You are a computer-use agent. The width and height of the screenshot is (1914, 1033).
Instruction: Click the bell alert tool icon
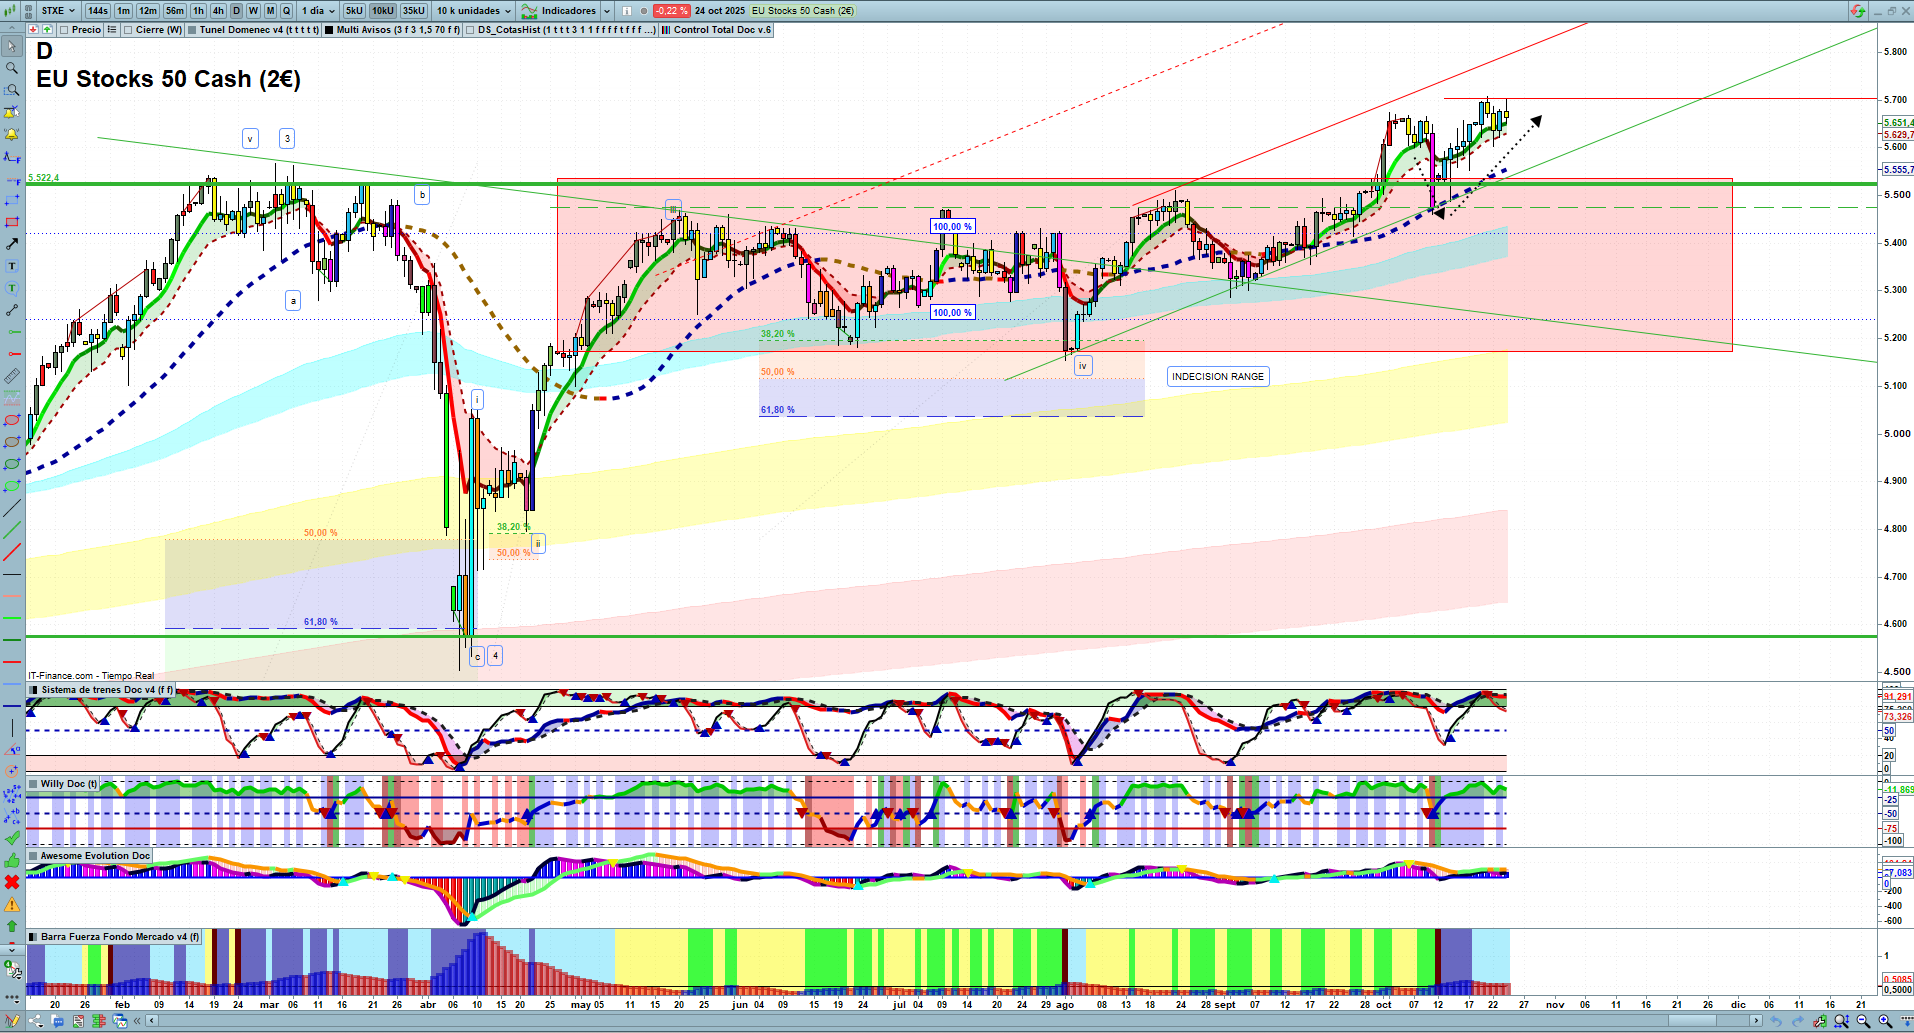click(12, 134)
